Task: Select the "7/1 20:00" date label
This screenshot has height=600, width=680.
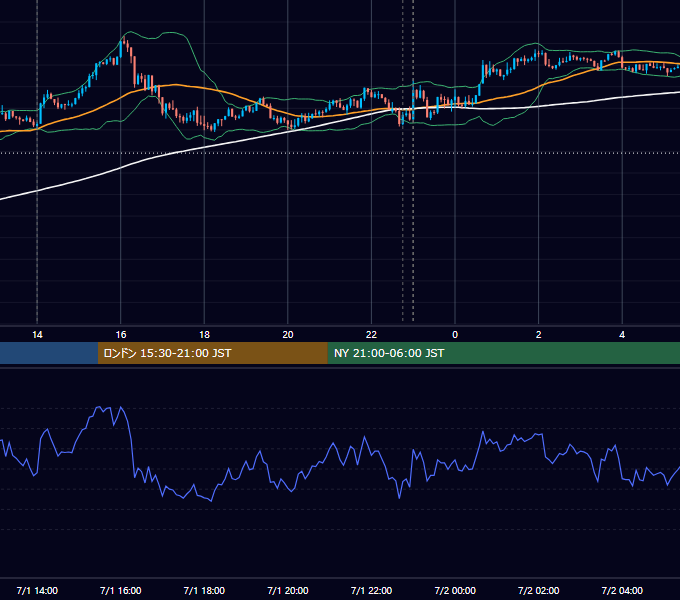Action: coord(288,591)
